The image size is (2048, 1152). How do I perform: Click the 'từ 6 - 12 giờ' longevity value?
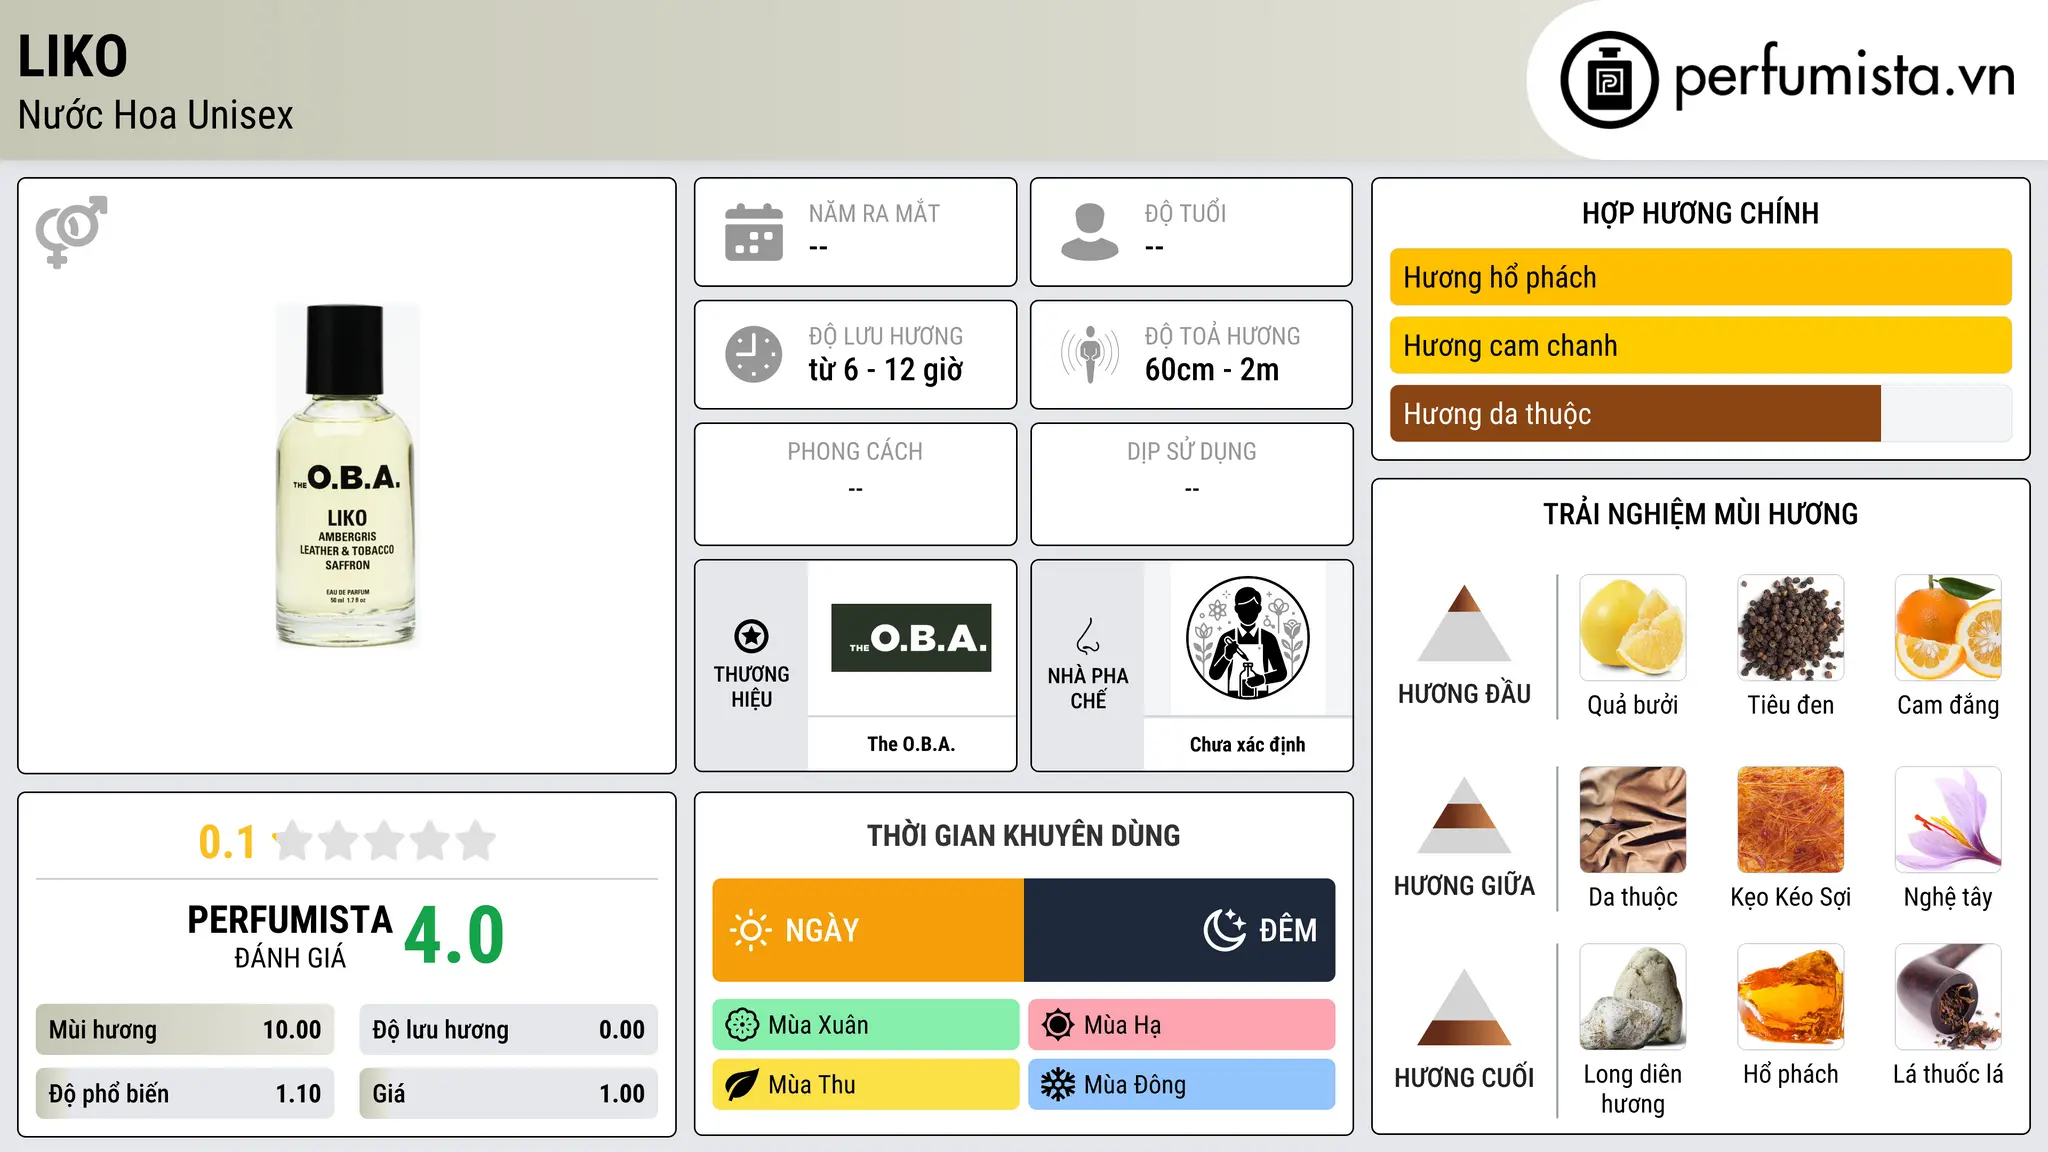[886, 370]
